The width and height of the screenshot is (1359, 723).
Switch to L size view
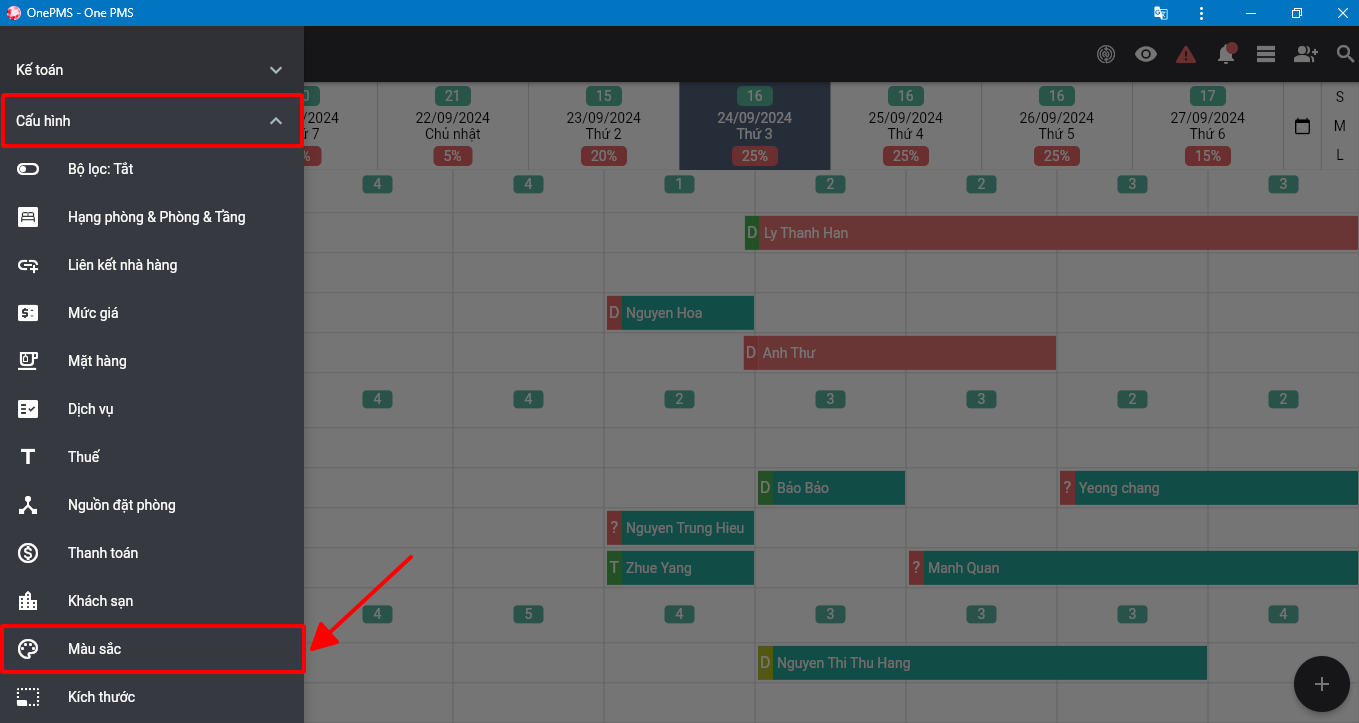(x=1340, y=155)
